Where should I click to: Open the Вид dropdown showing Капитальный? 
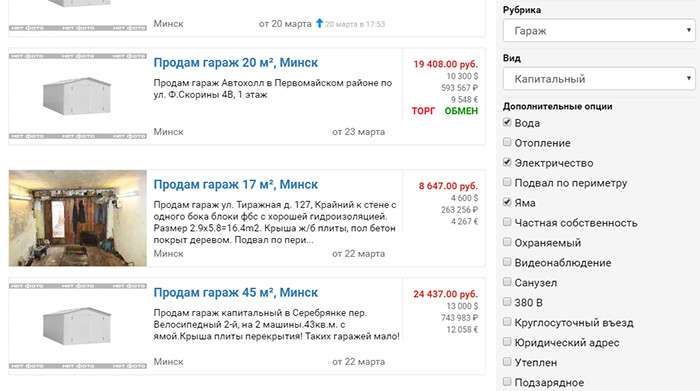pos(599,79)
